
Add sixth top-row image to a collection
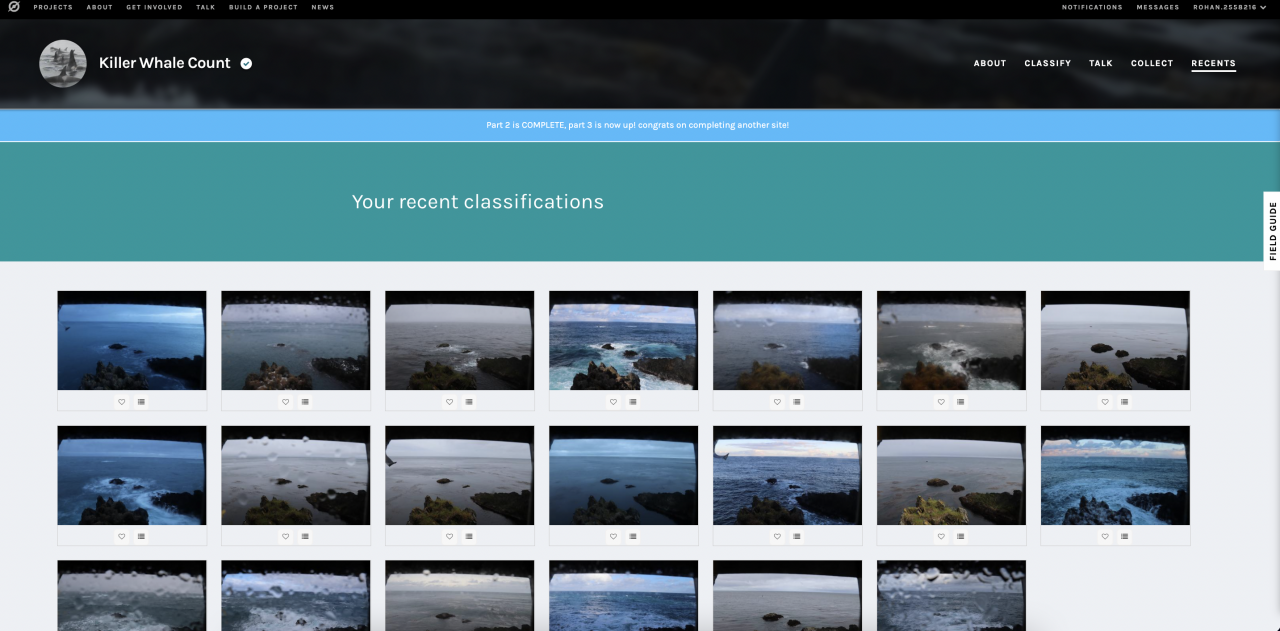(x=961, y=401)
